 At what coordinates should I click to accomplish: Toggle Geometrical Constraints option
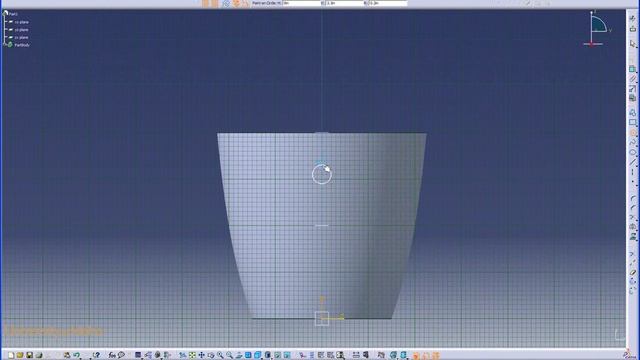(x=236, y=3)
